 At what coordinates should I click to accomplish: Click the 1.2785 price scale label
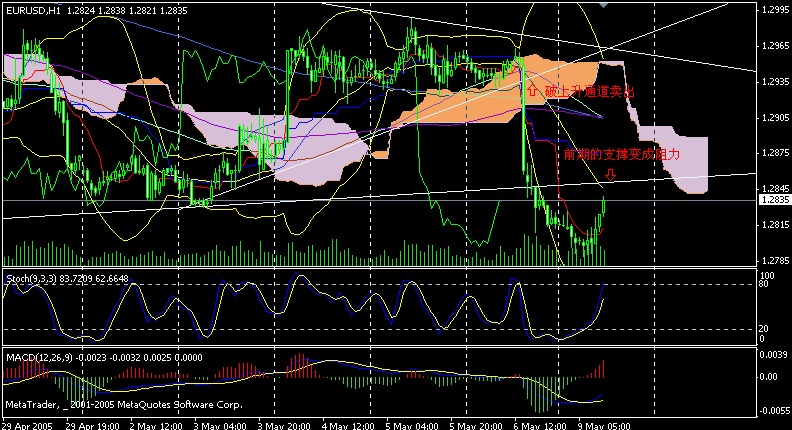(775, 261)
